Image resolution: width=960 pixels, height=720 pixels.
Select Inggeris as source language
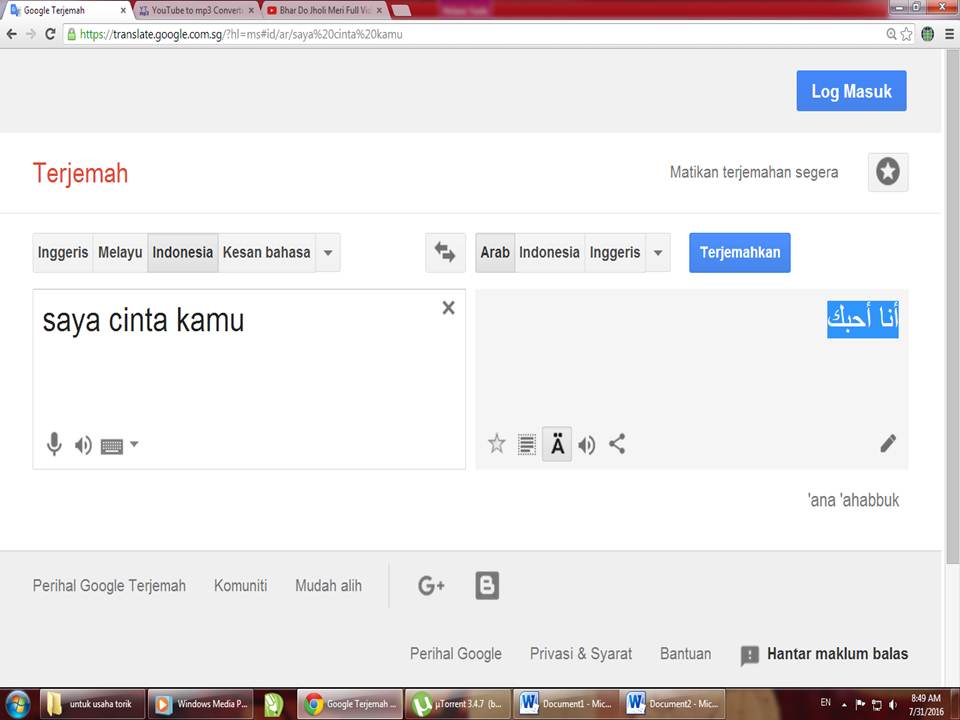click(x=63, y=252)
